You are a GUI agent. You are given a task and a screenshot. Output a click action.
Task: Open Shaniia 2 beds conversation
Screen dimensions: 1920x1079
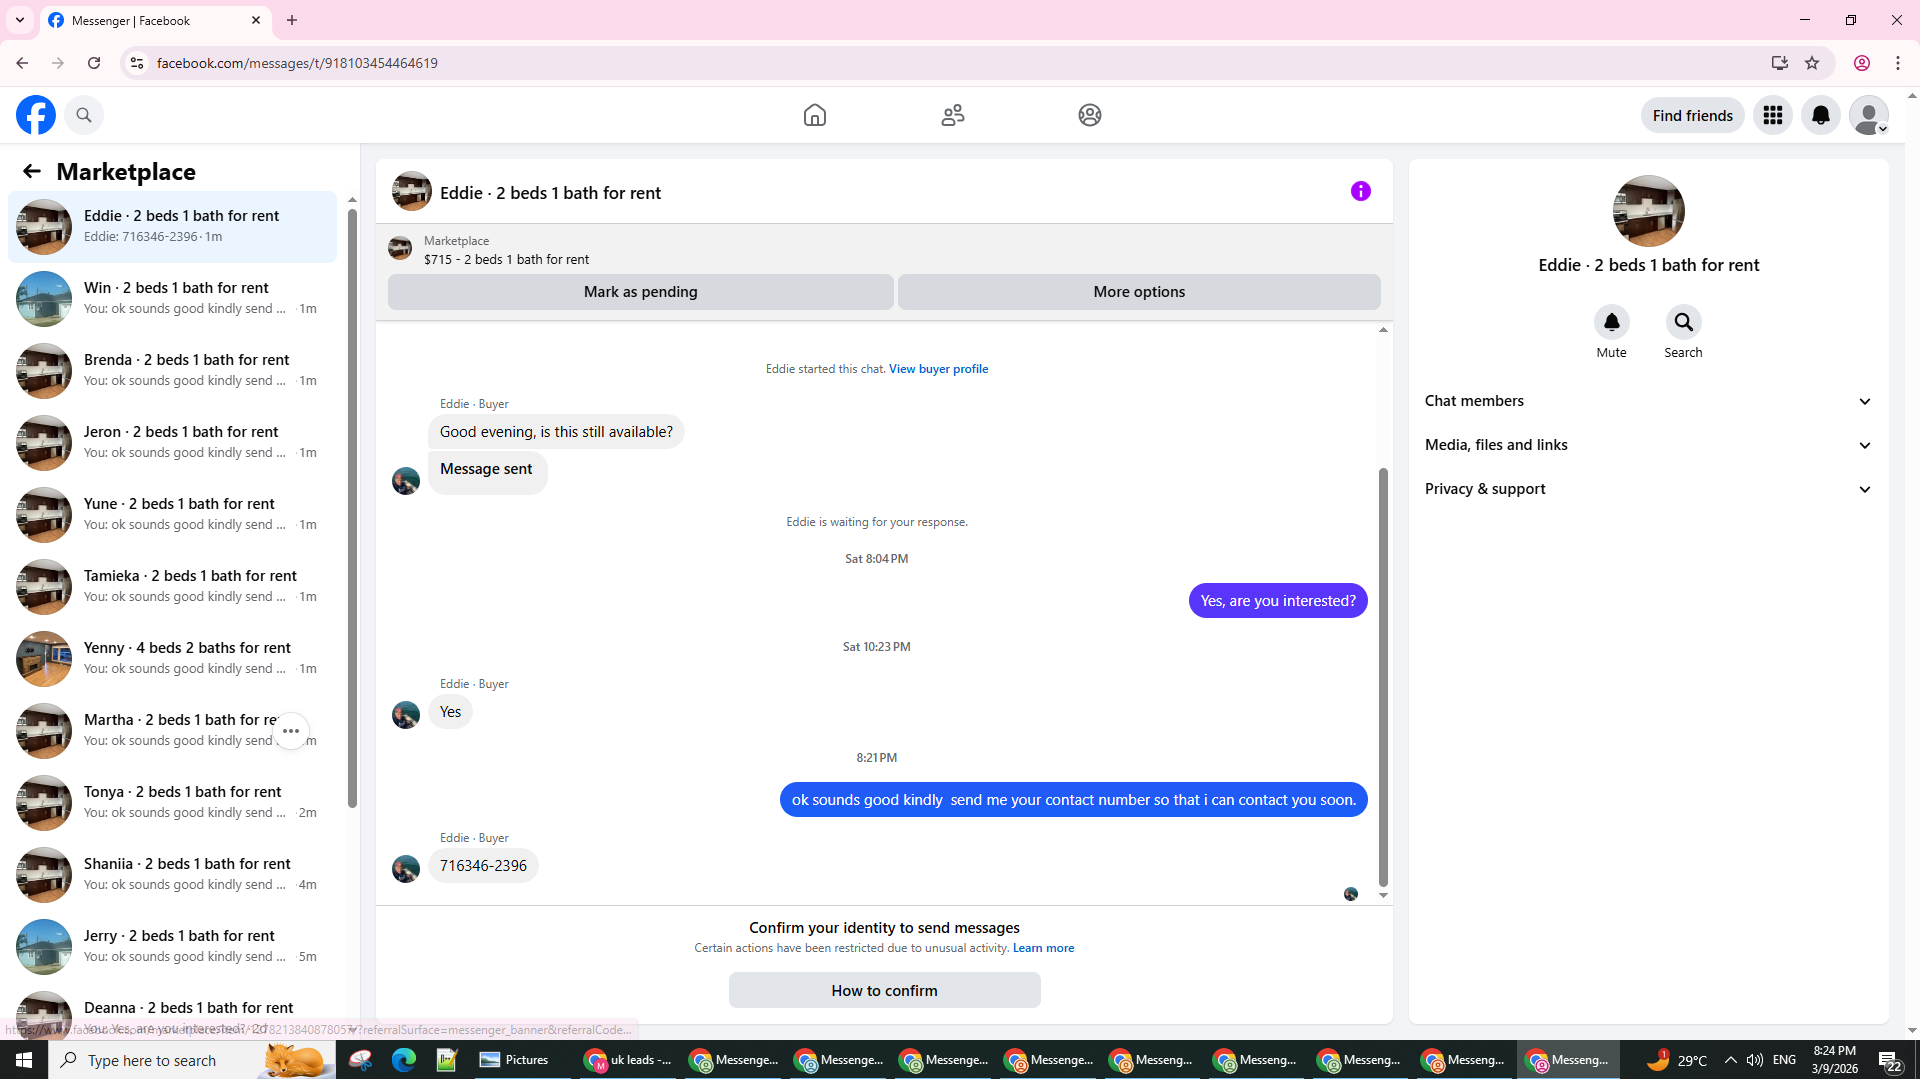[x=172, y=874]
